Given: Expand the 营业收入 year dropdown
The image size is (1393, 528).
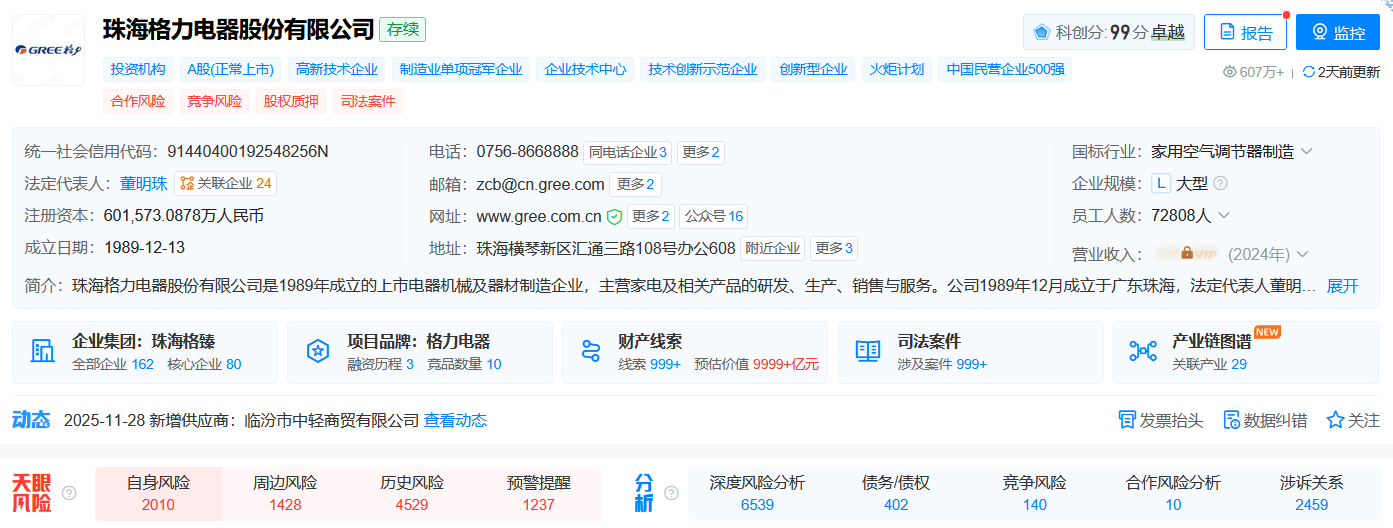Looking at the screenshot, I should [1302, 254].
